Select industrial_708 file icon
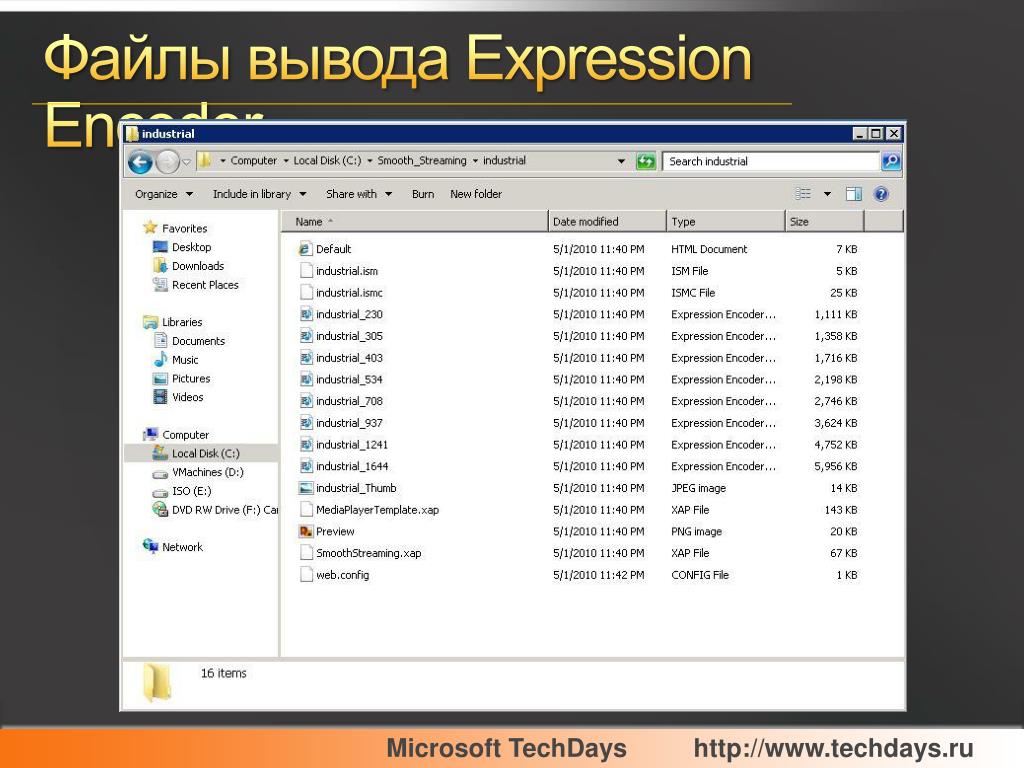Viewport: 1024px width, 768px height. tap(305, 401)
